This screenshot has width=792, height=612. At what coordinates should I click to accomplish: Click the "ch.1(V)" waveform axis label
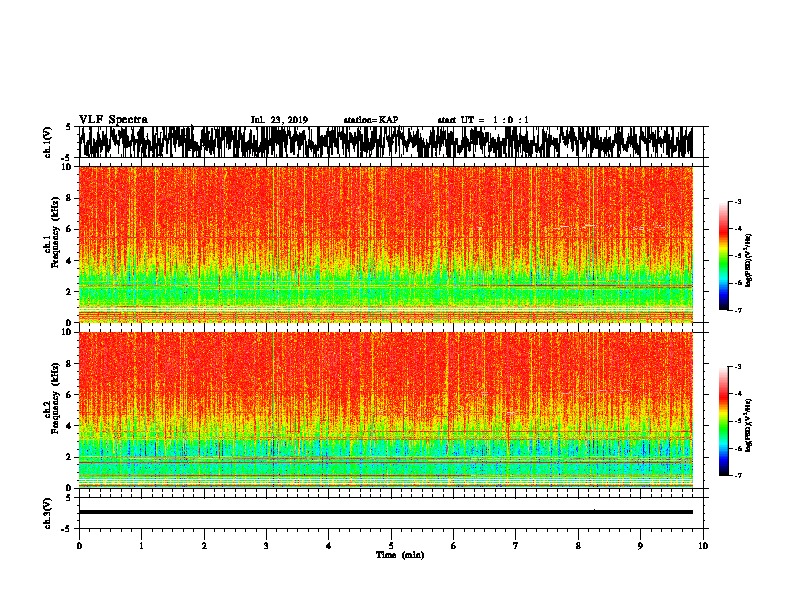click(47, 142)
